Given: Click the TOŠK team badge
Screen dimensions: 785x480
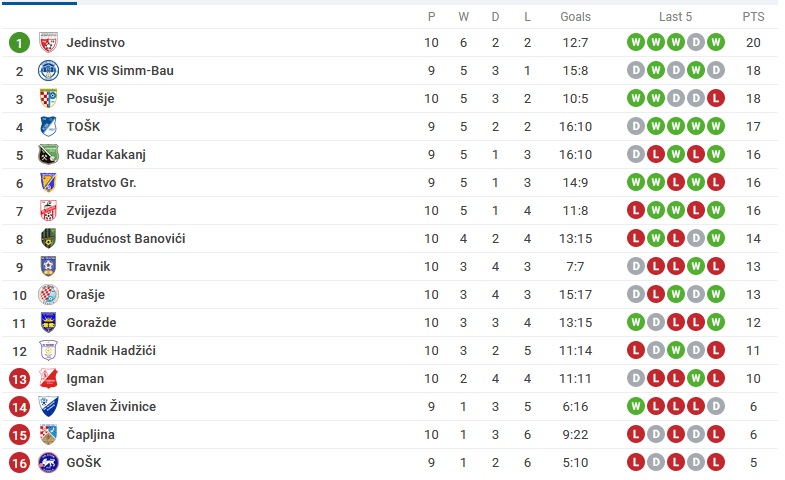Looking at the screenshot, I should (49, 127).
